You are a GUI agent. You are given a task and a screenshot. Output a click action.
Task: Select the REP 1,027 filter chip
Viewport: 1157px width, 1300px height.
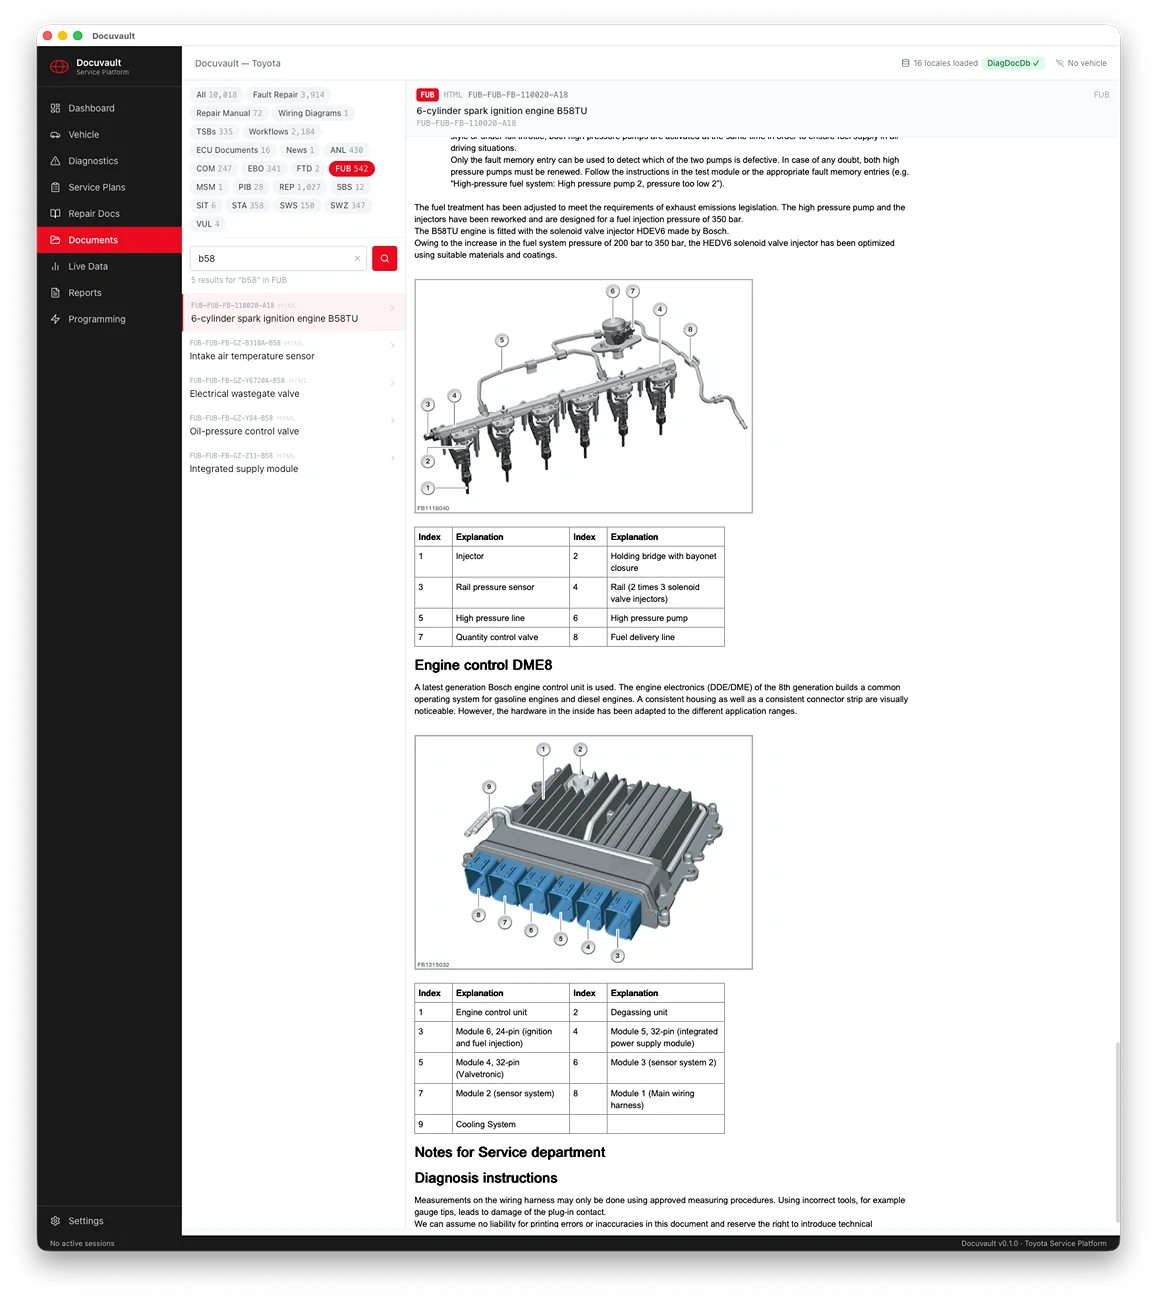(300, 187)
